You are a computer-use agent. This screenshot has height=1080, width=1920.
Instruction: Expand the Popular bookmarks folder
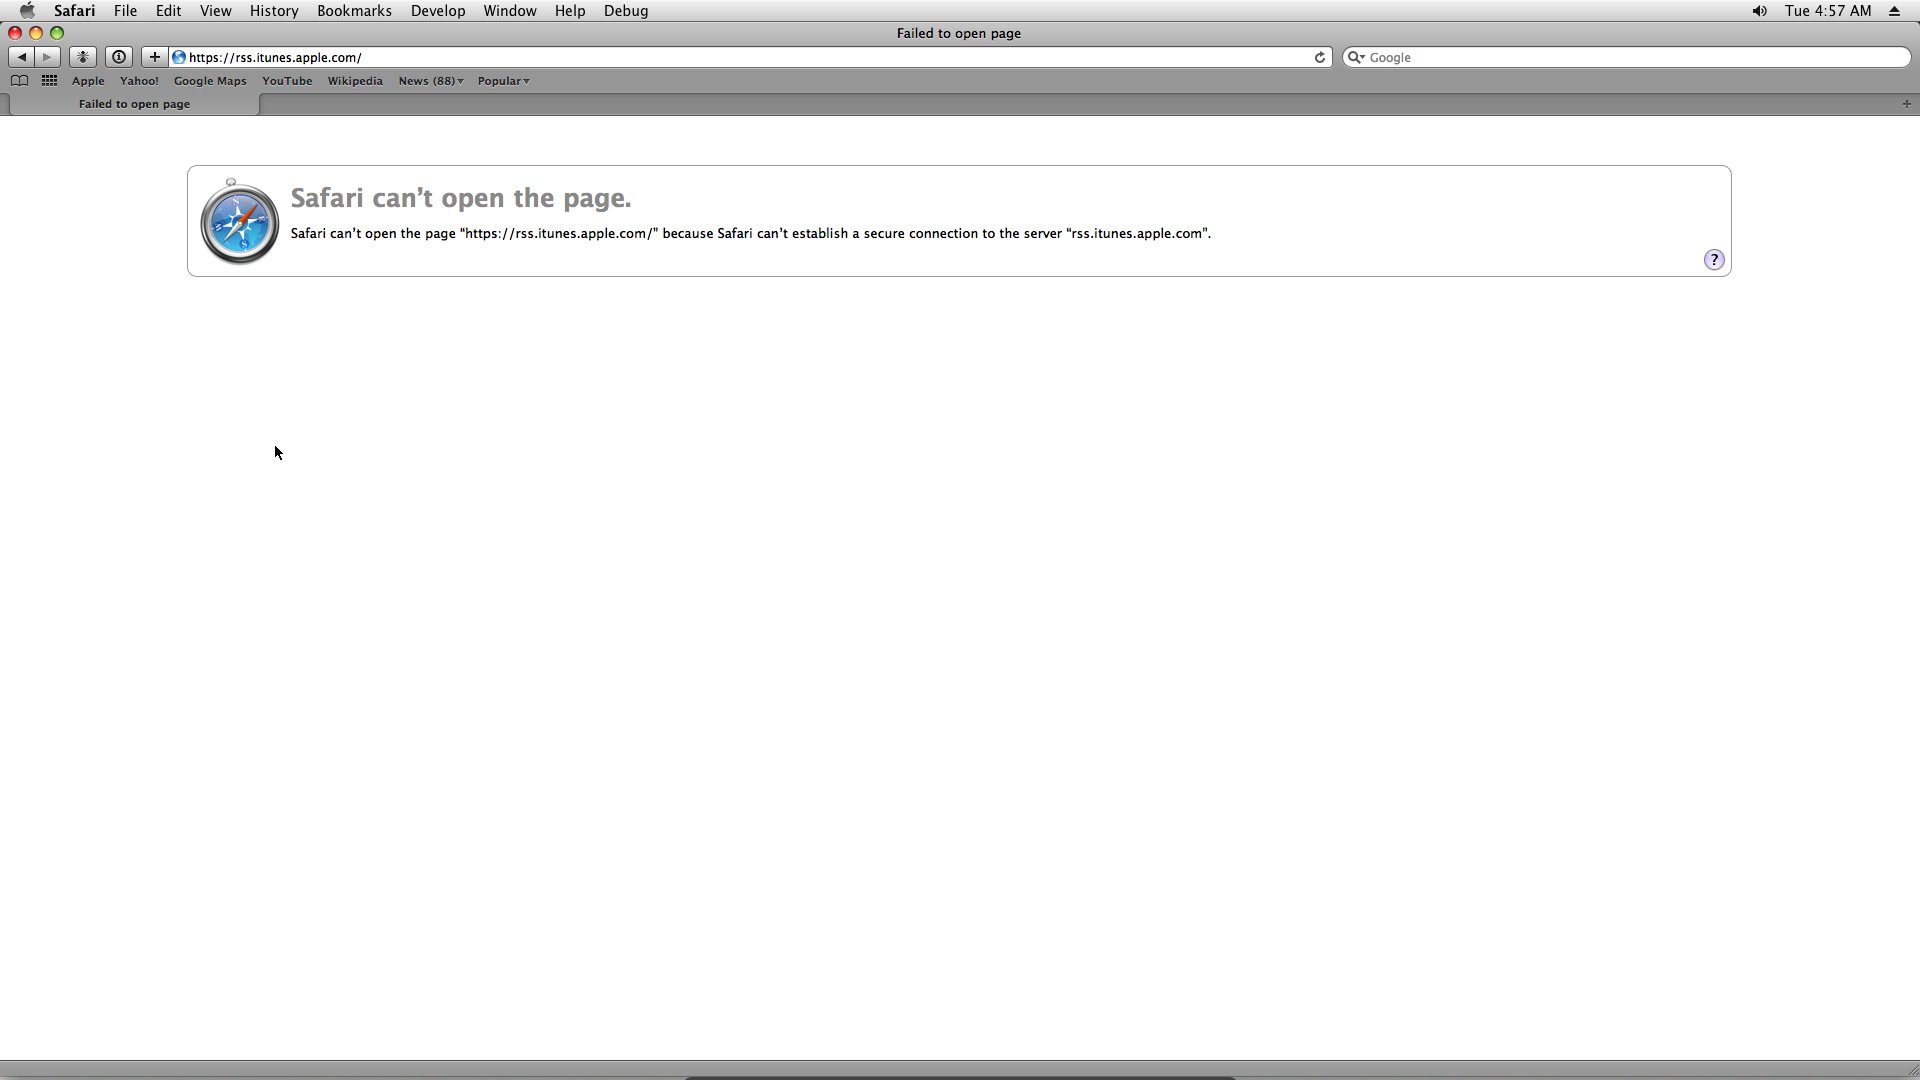503,81
